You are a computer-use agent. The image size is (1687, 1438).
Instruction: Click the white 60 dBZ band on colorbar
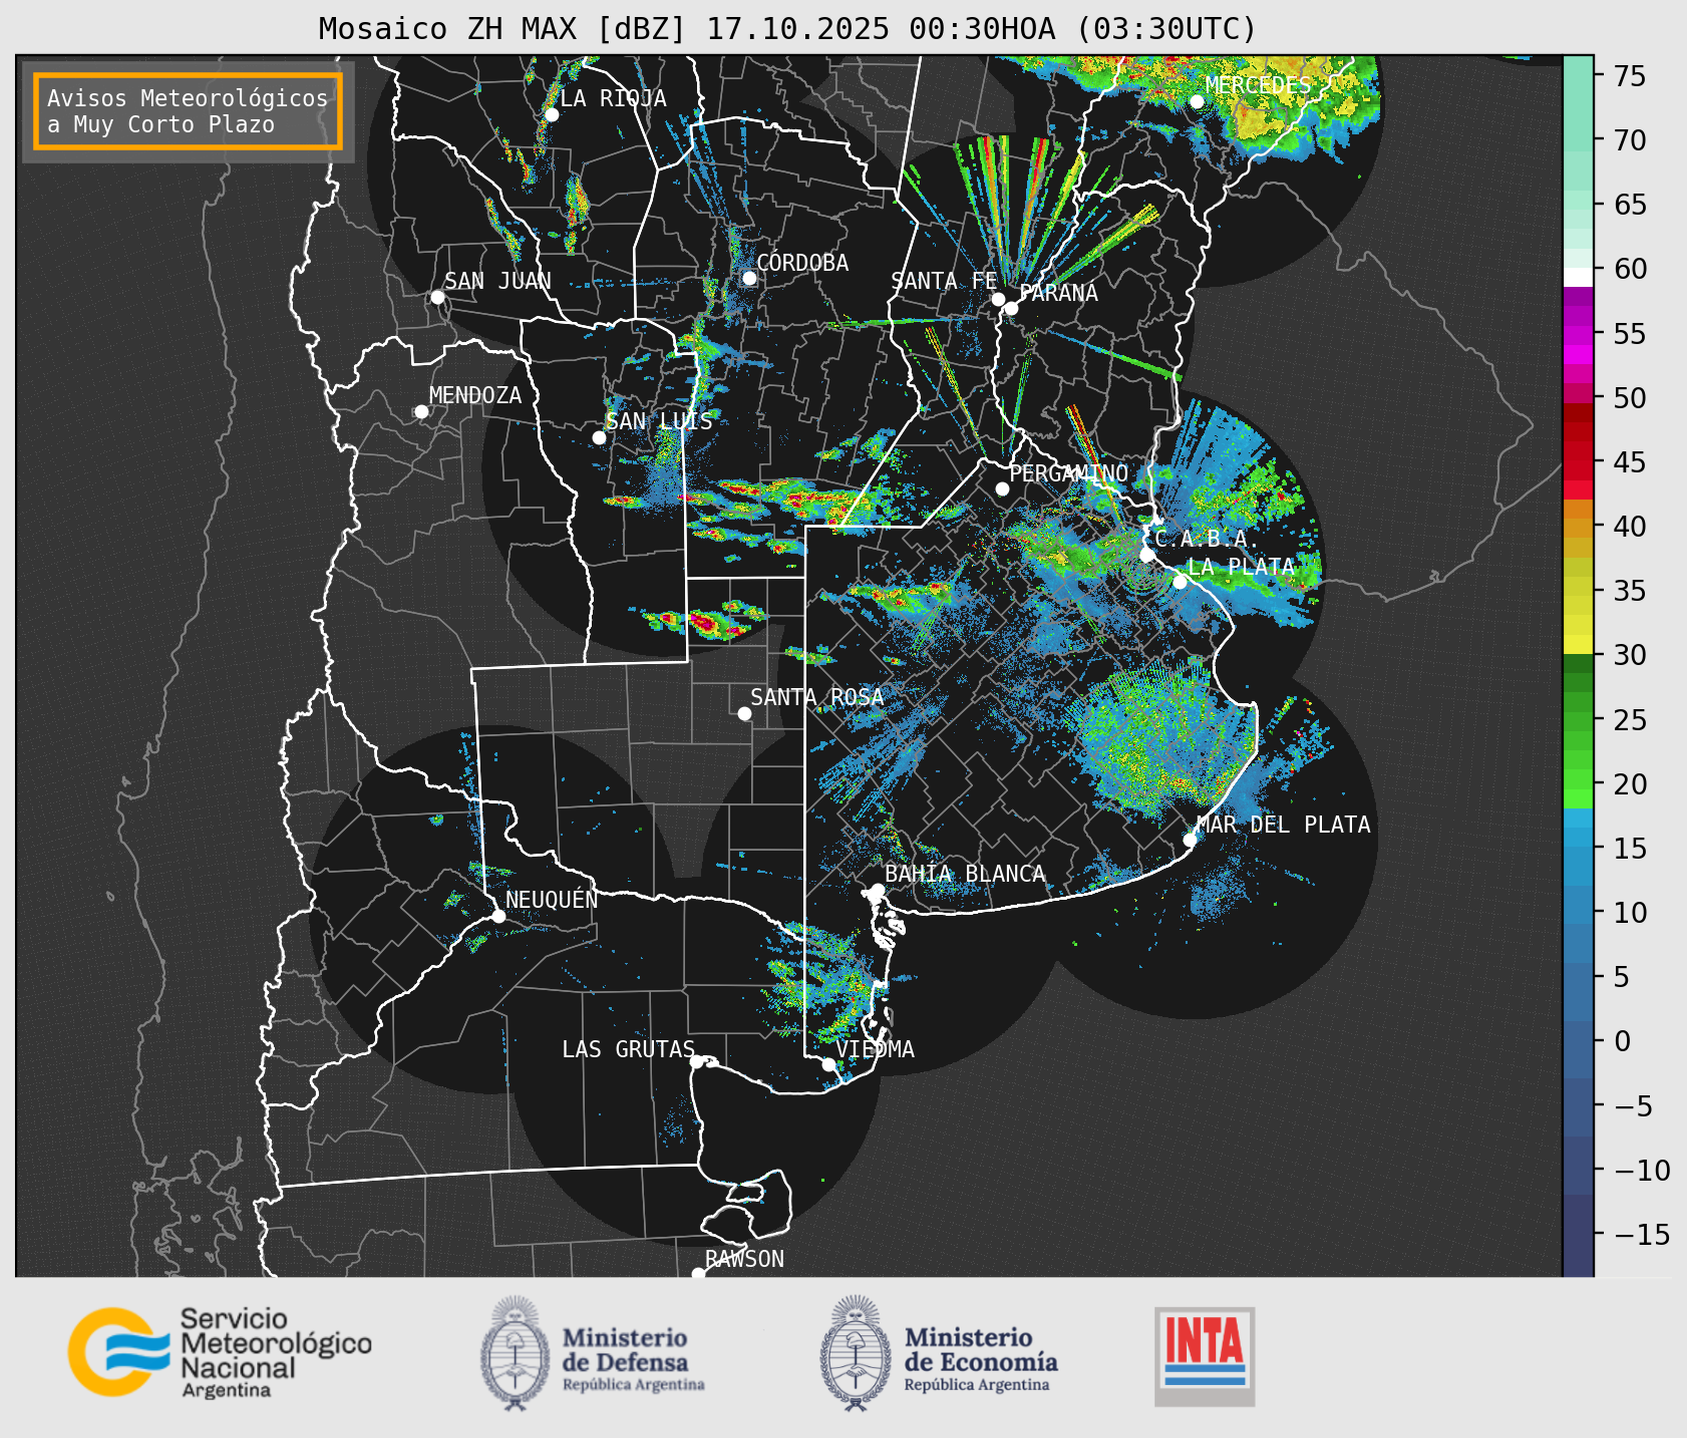click(x=1578, y=276)
